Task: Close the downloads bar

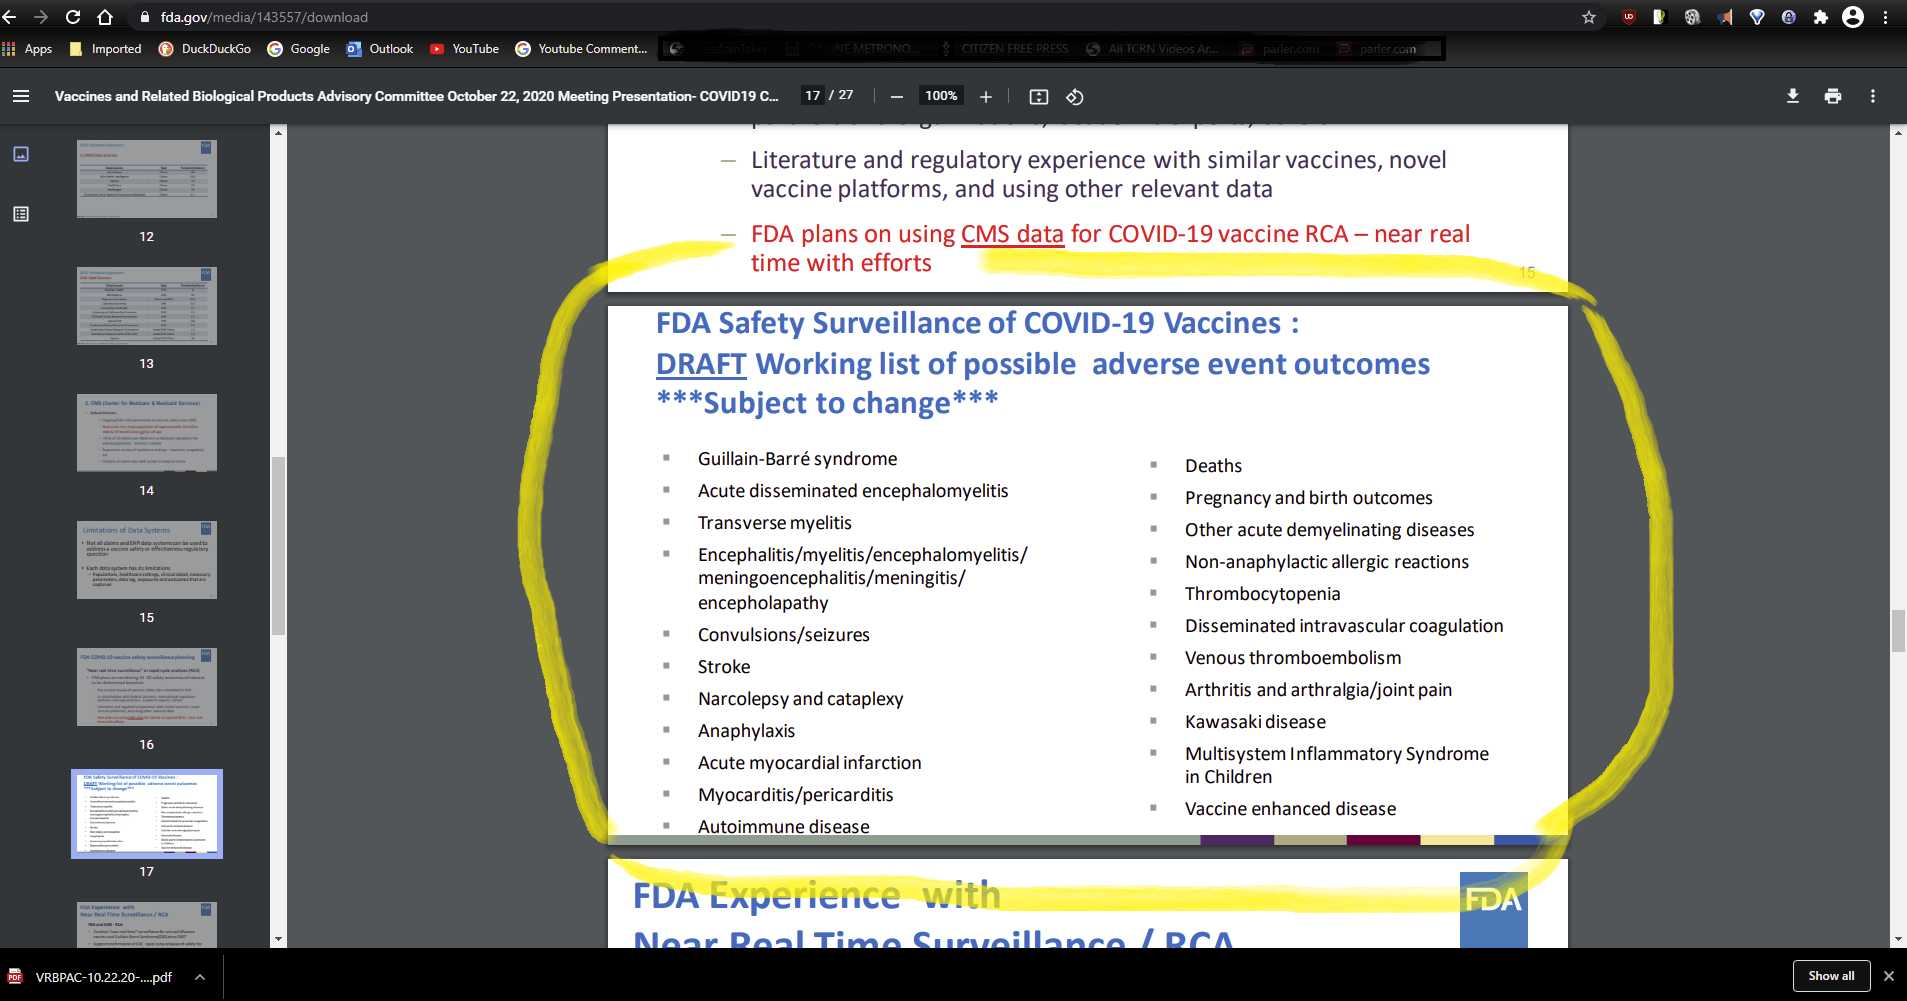Action: click(1889, 976)
